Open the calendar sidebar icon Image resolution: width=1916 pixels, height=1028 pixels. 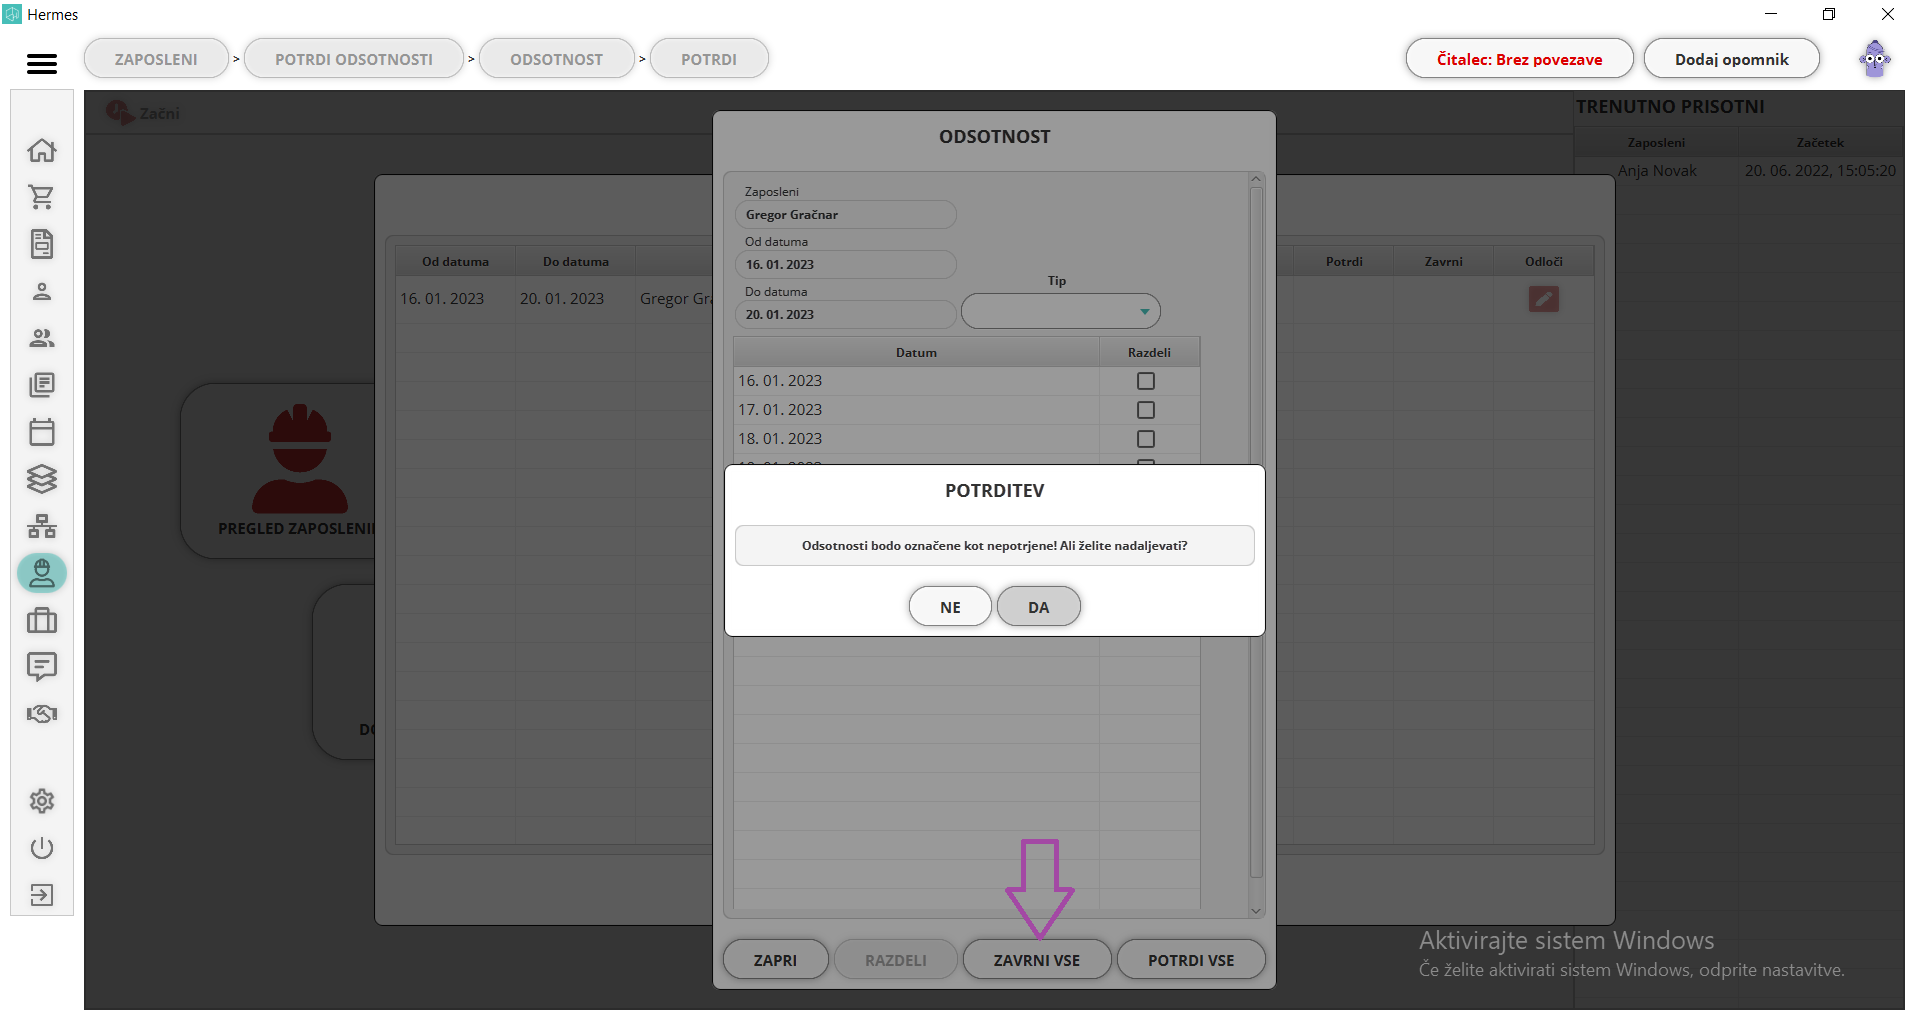(x=42, y=432)
